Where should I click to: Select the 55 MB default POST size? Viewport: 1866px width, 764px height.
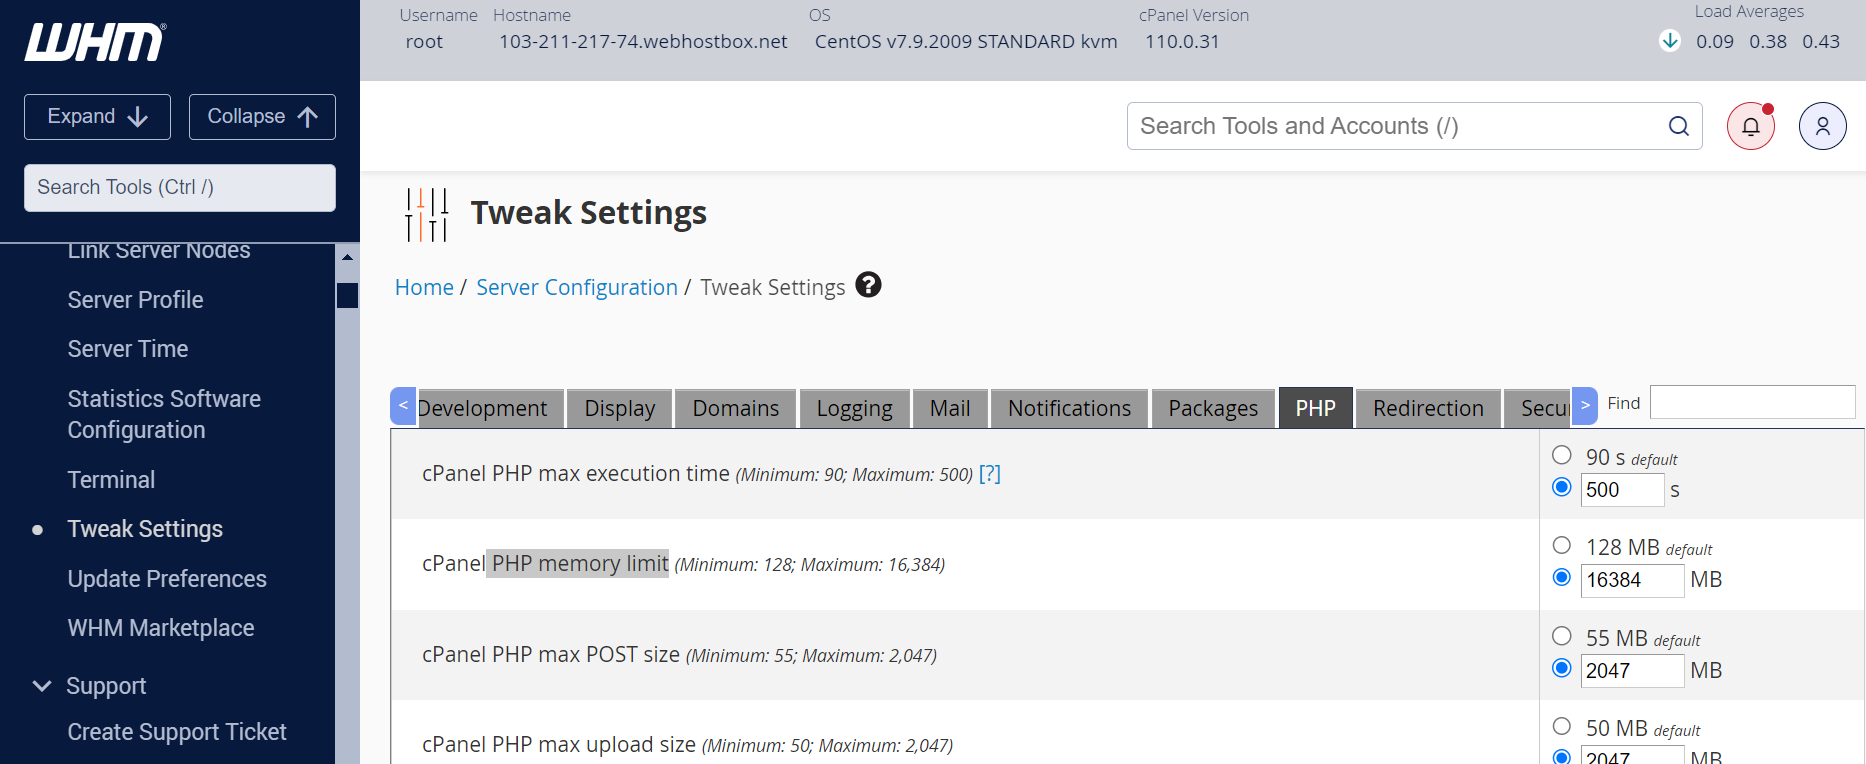[1561, 636]
